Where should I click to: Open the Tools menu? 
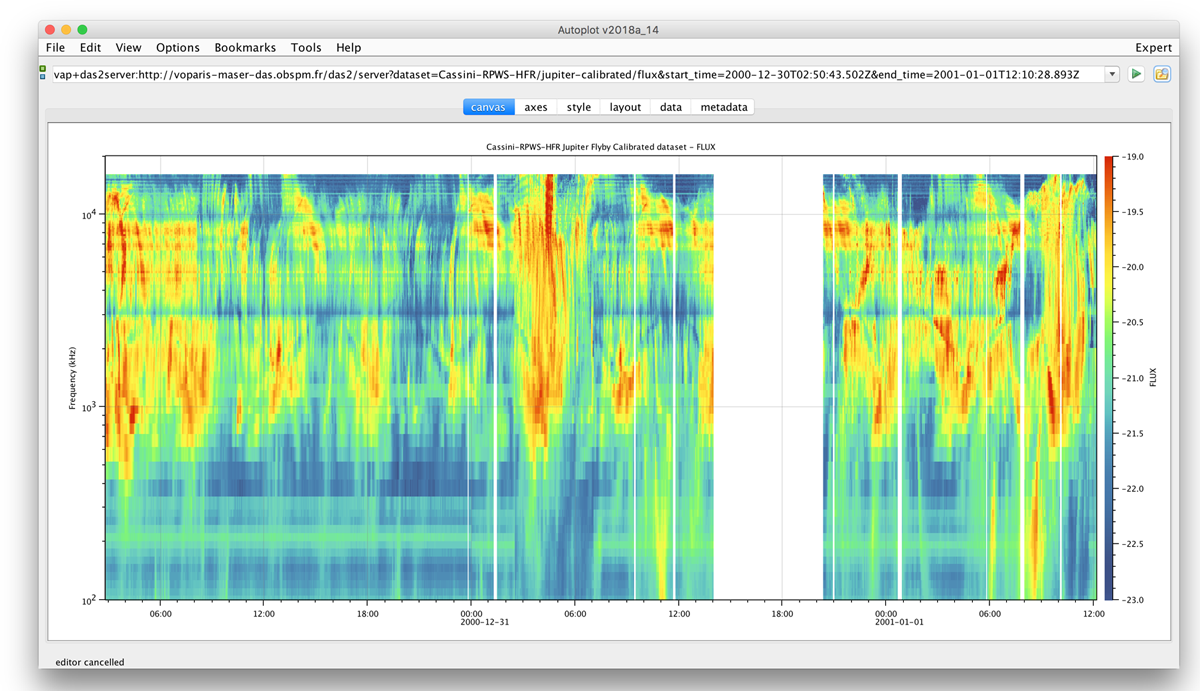click(306, 47)
